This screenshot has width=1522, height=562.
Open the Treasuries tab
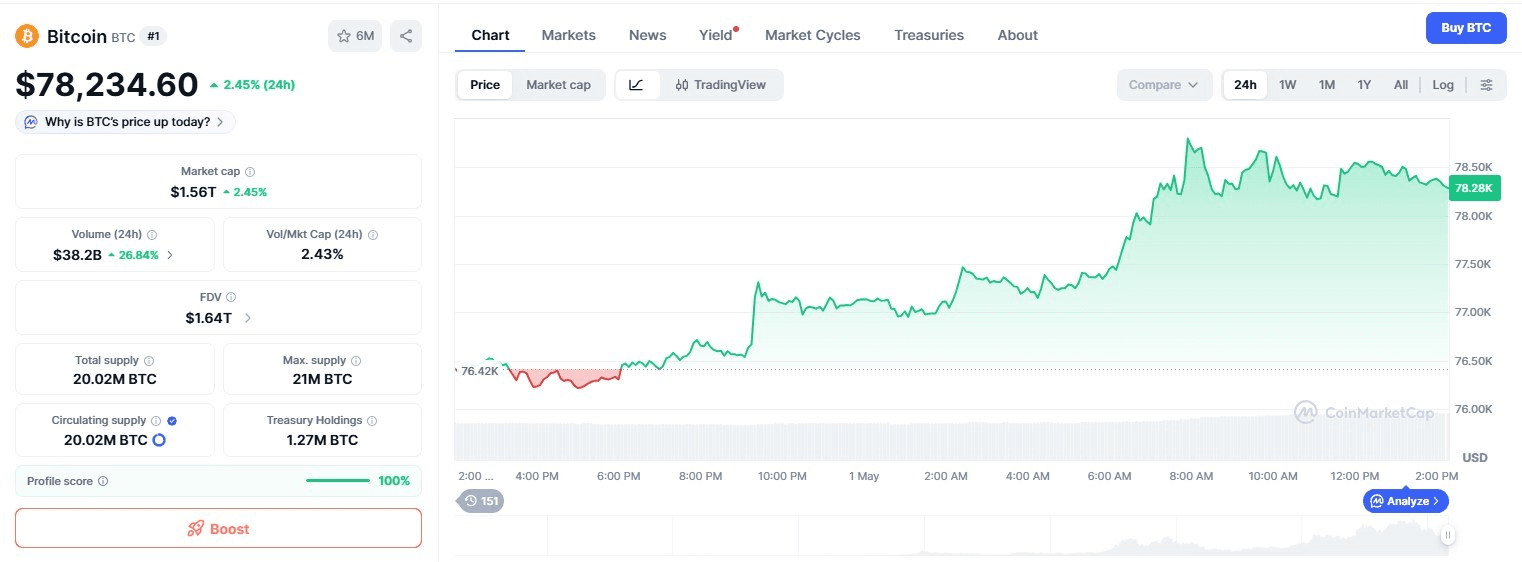click(929, 35)
